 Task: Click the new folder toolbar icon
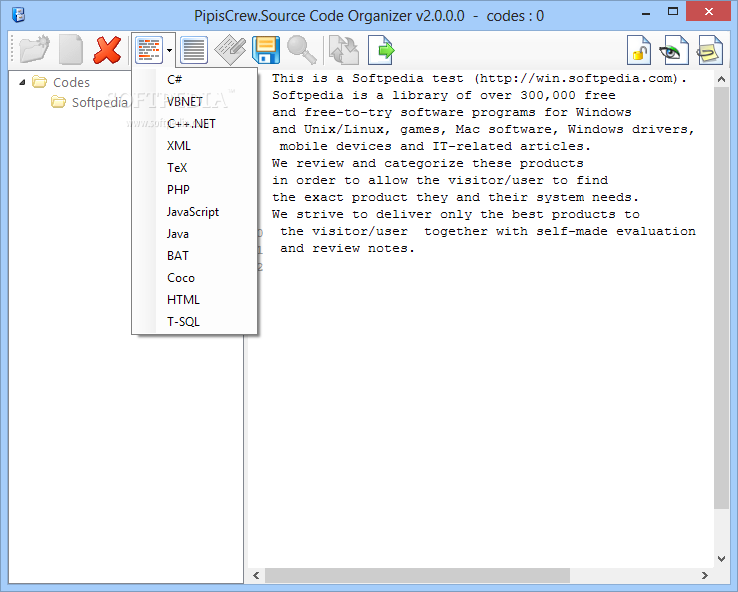pos(34,49)
